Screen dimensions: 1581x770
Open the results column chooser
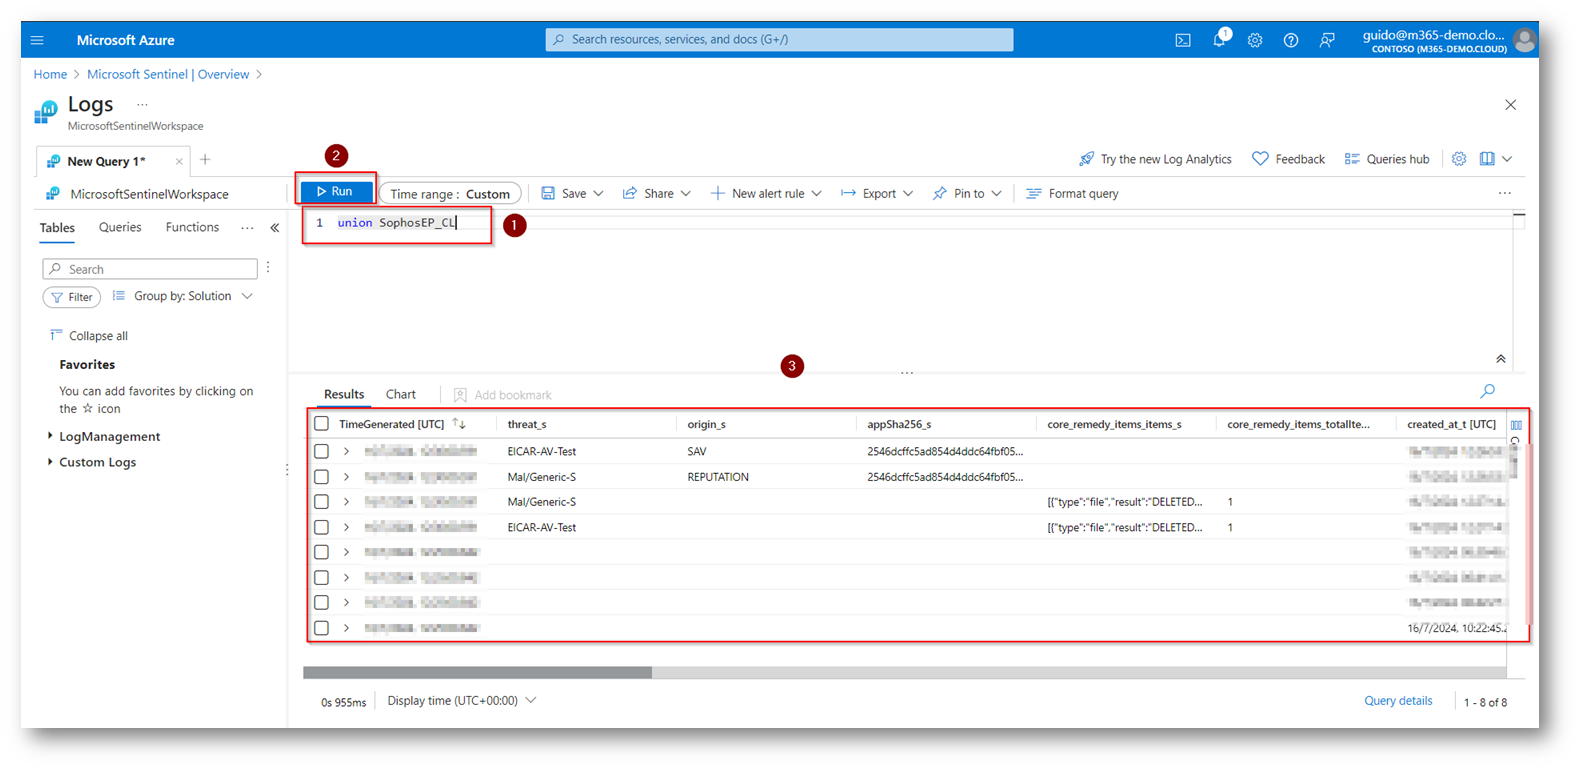[1516, 425]
